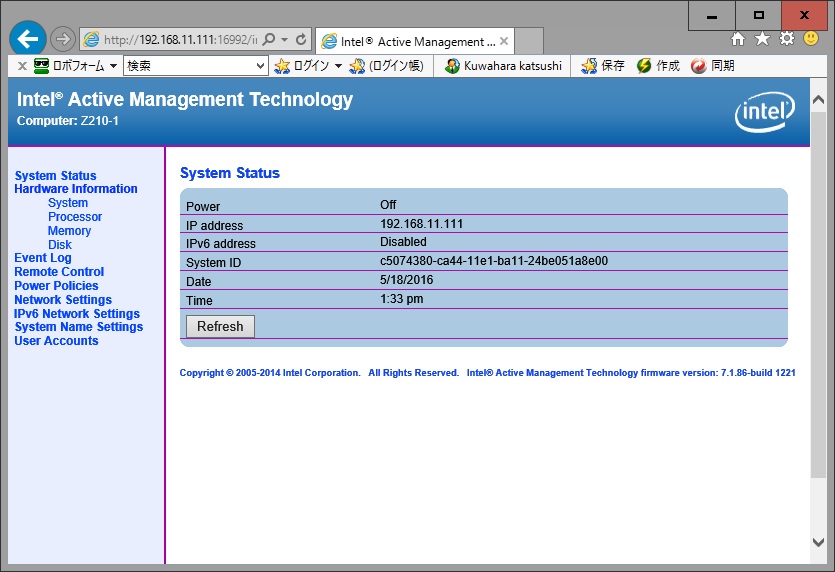Open the Power Policies sidebar link
This screenshot has height=572, width=835.
click(56, 285)
